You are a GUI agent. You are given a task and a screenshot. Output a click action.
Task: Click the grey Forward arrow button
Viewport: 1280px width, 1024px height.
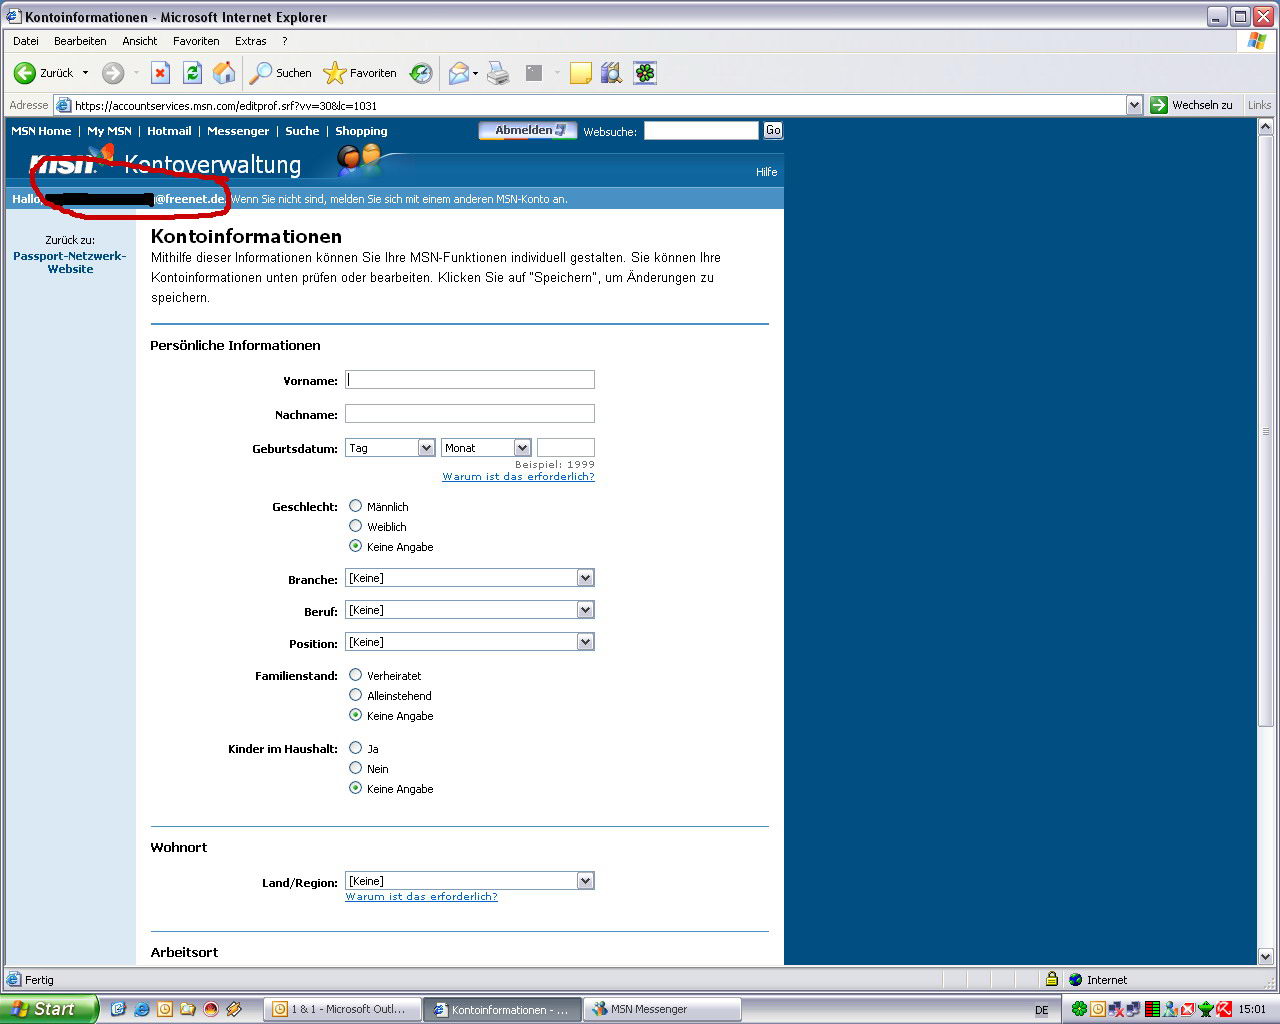113,73
